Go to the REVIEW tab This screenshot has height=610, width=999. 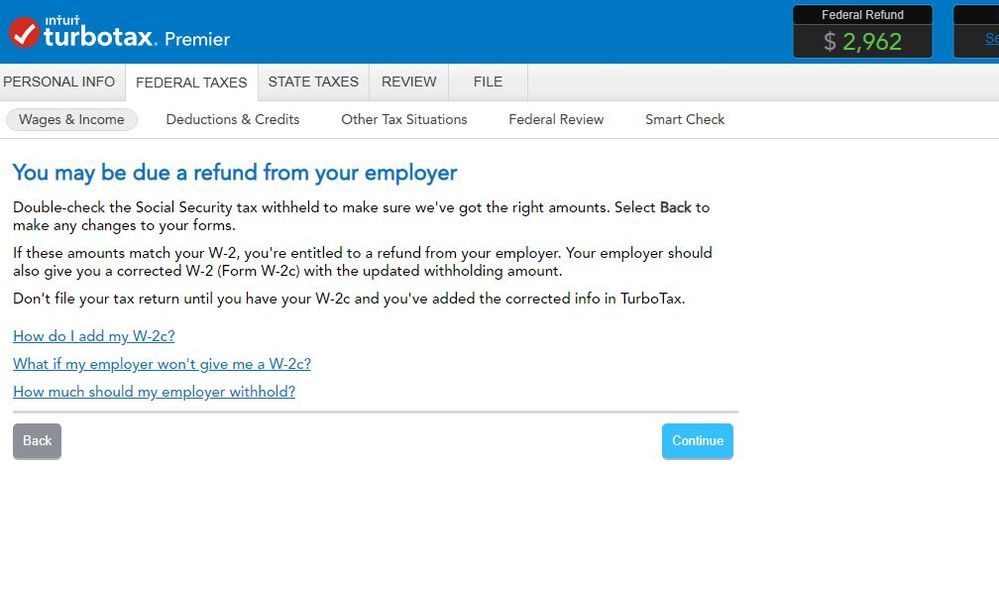409,82
